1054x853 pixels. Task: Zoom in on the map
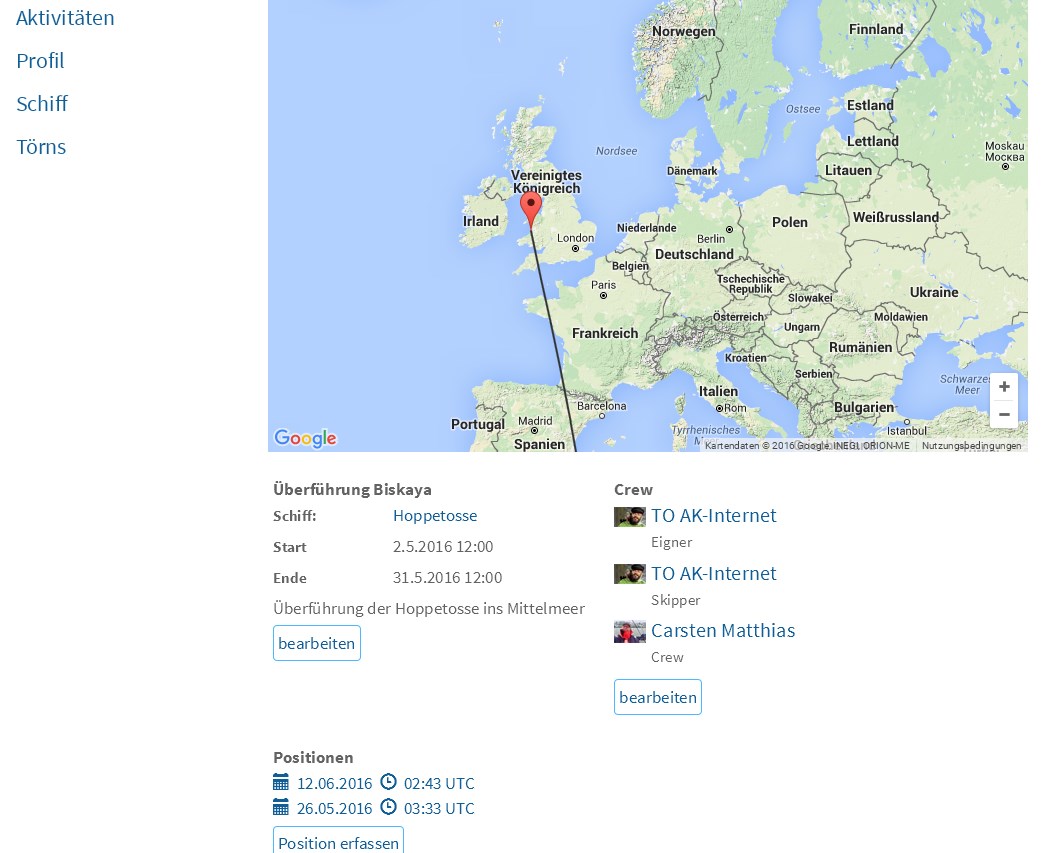click(1004, 387)
